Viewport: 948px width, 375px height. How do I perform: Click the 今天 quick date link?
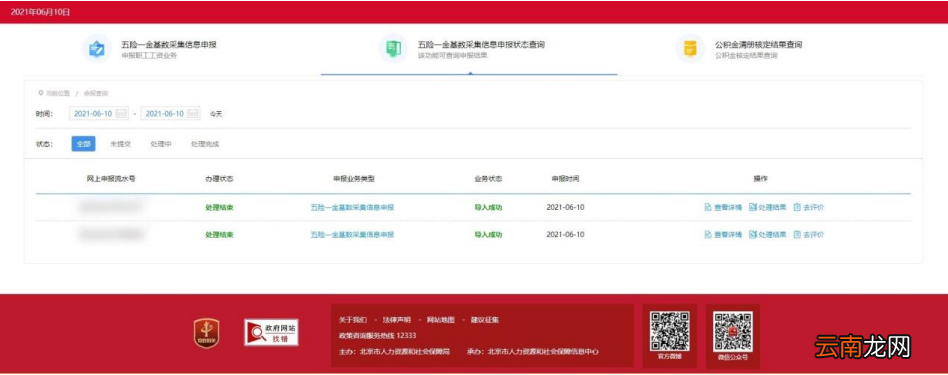tap(216, 114)
